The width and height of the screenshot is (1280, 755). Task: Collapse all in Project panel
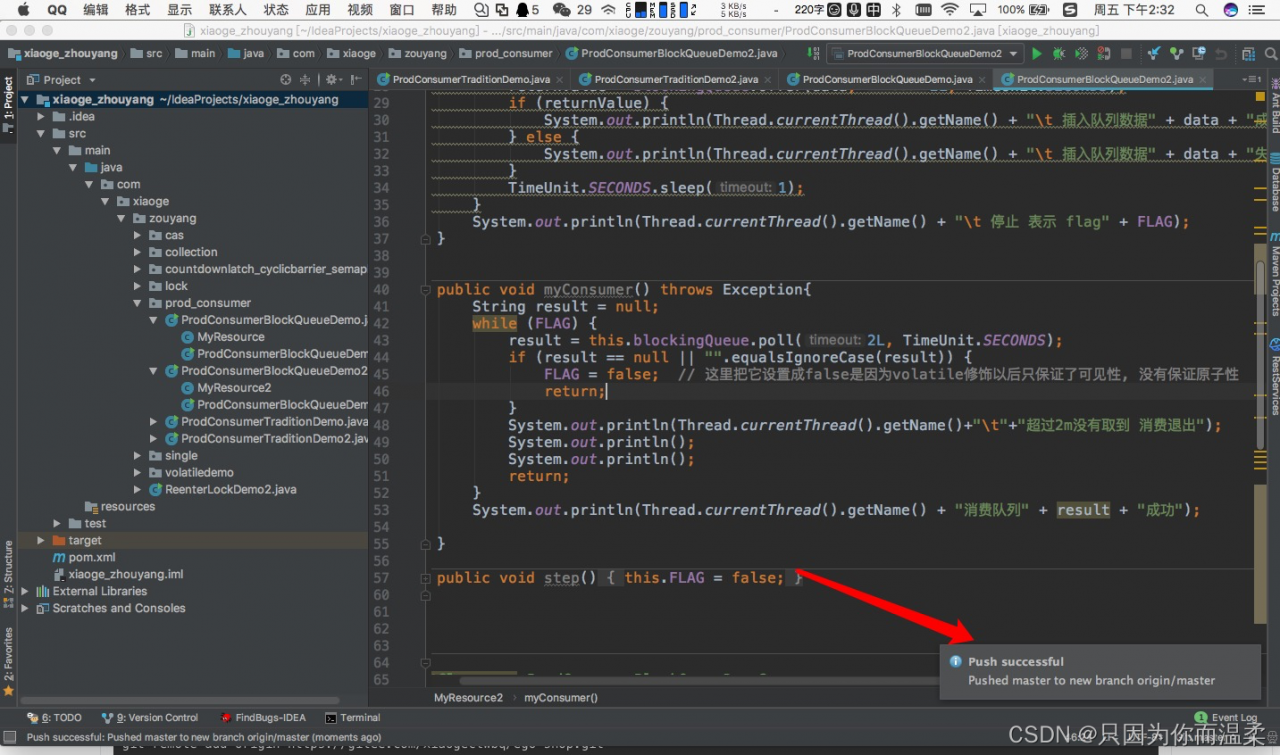305,79
